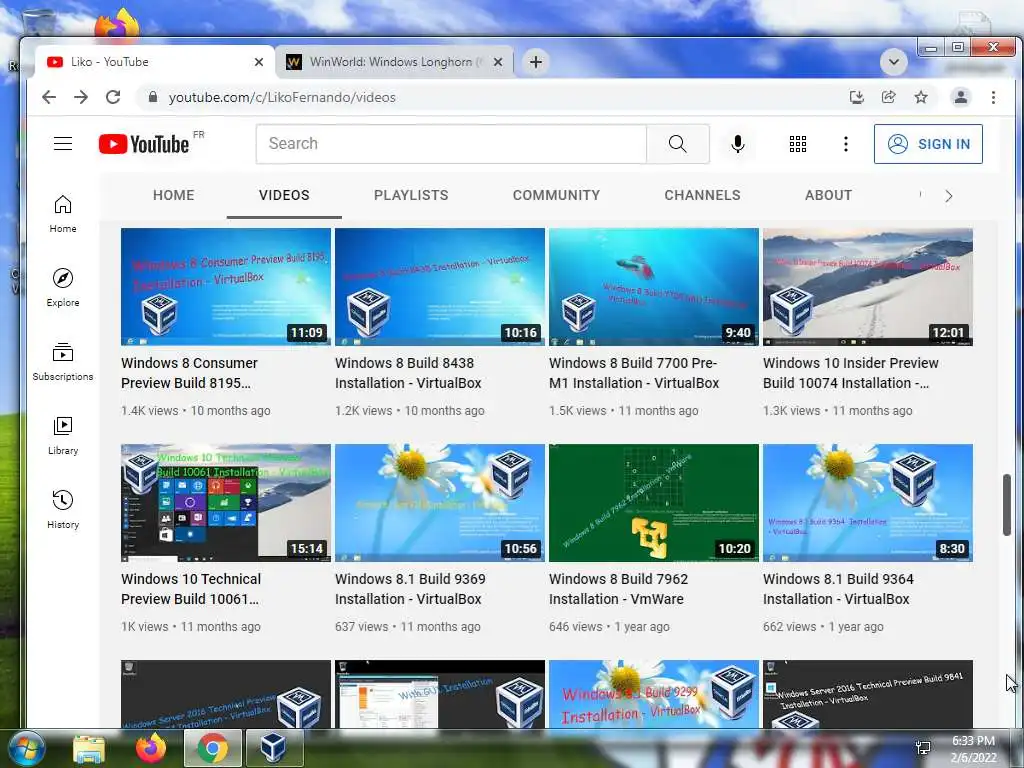Switch to the PLAYLISTS tab
1024x768 pixels.
[411, 195]
